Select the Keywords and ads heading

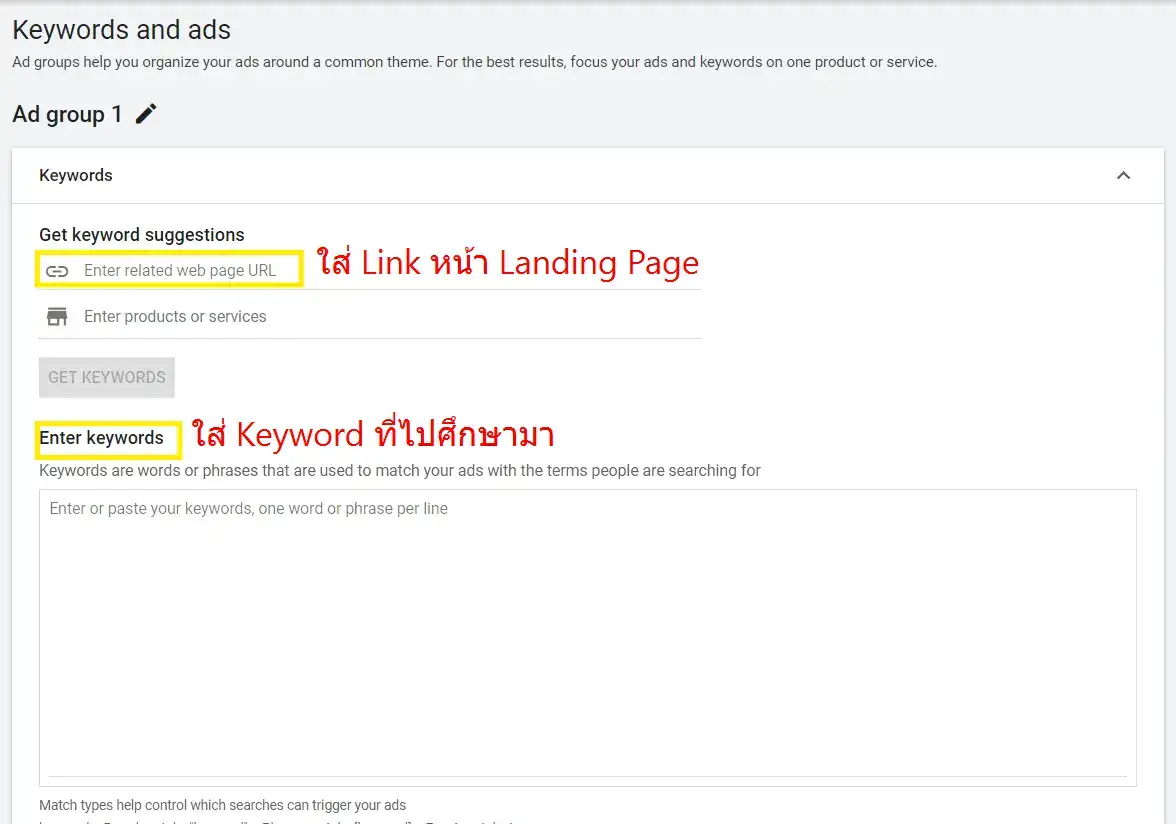pyautogui.click(x=122, y=30)
